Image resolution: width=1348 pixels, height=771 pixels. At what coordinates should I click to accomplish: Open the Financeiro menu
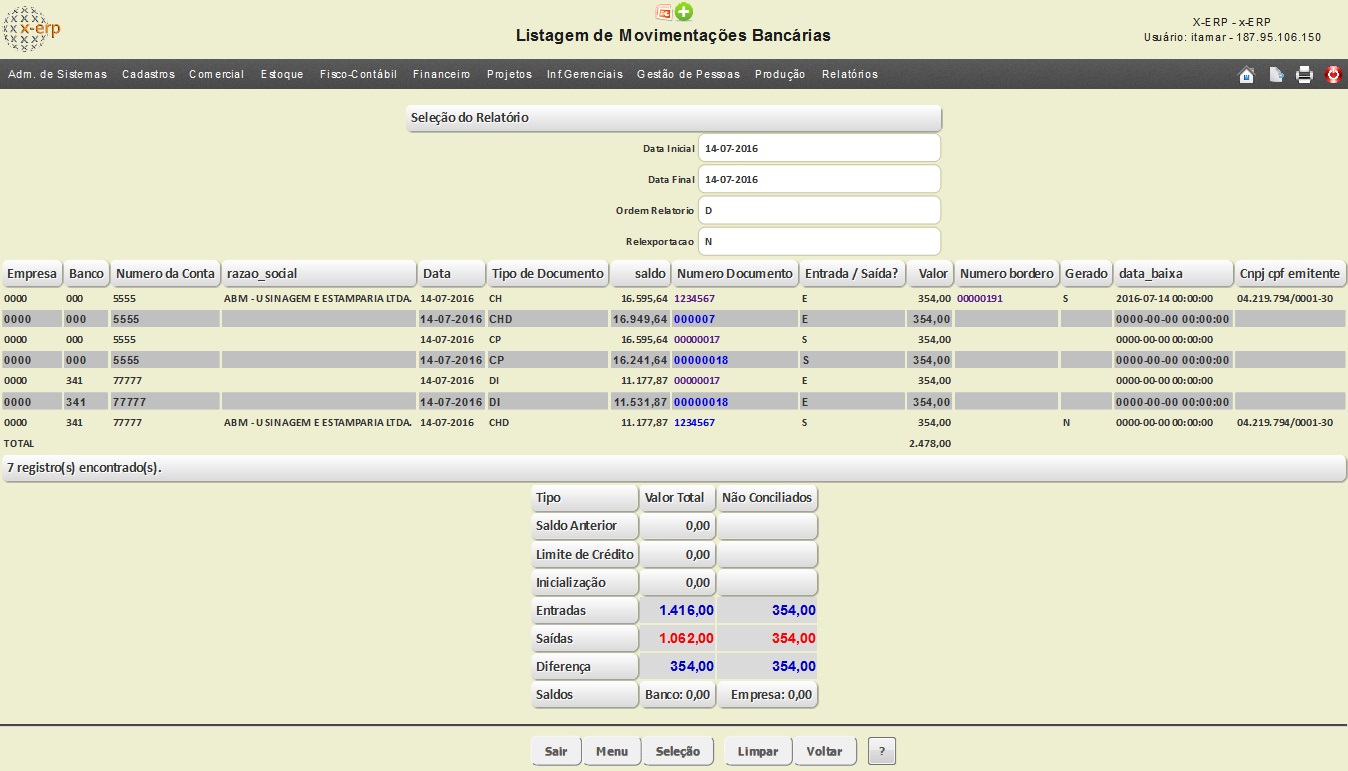(441, 74)
